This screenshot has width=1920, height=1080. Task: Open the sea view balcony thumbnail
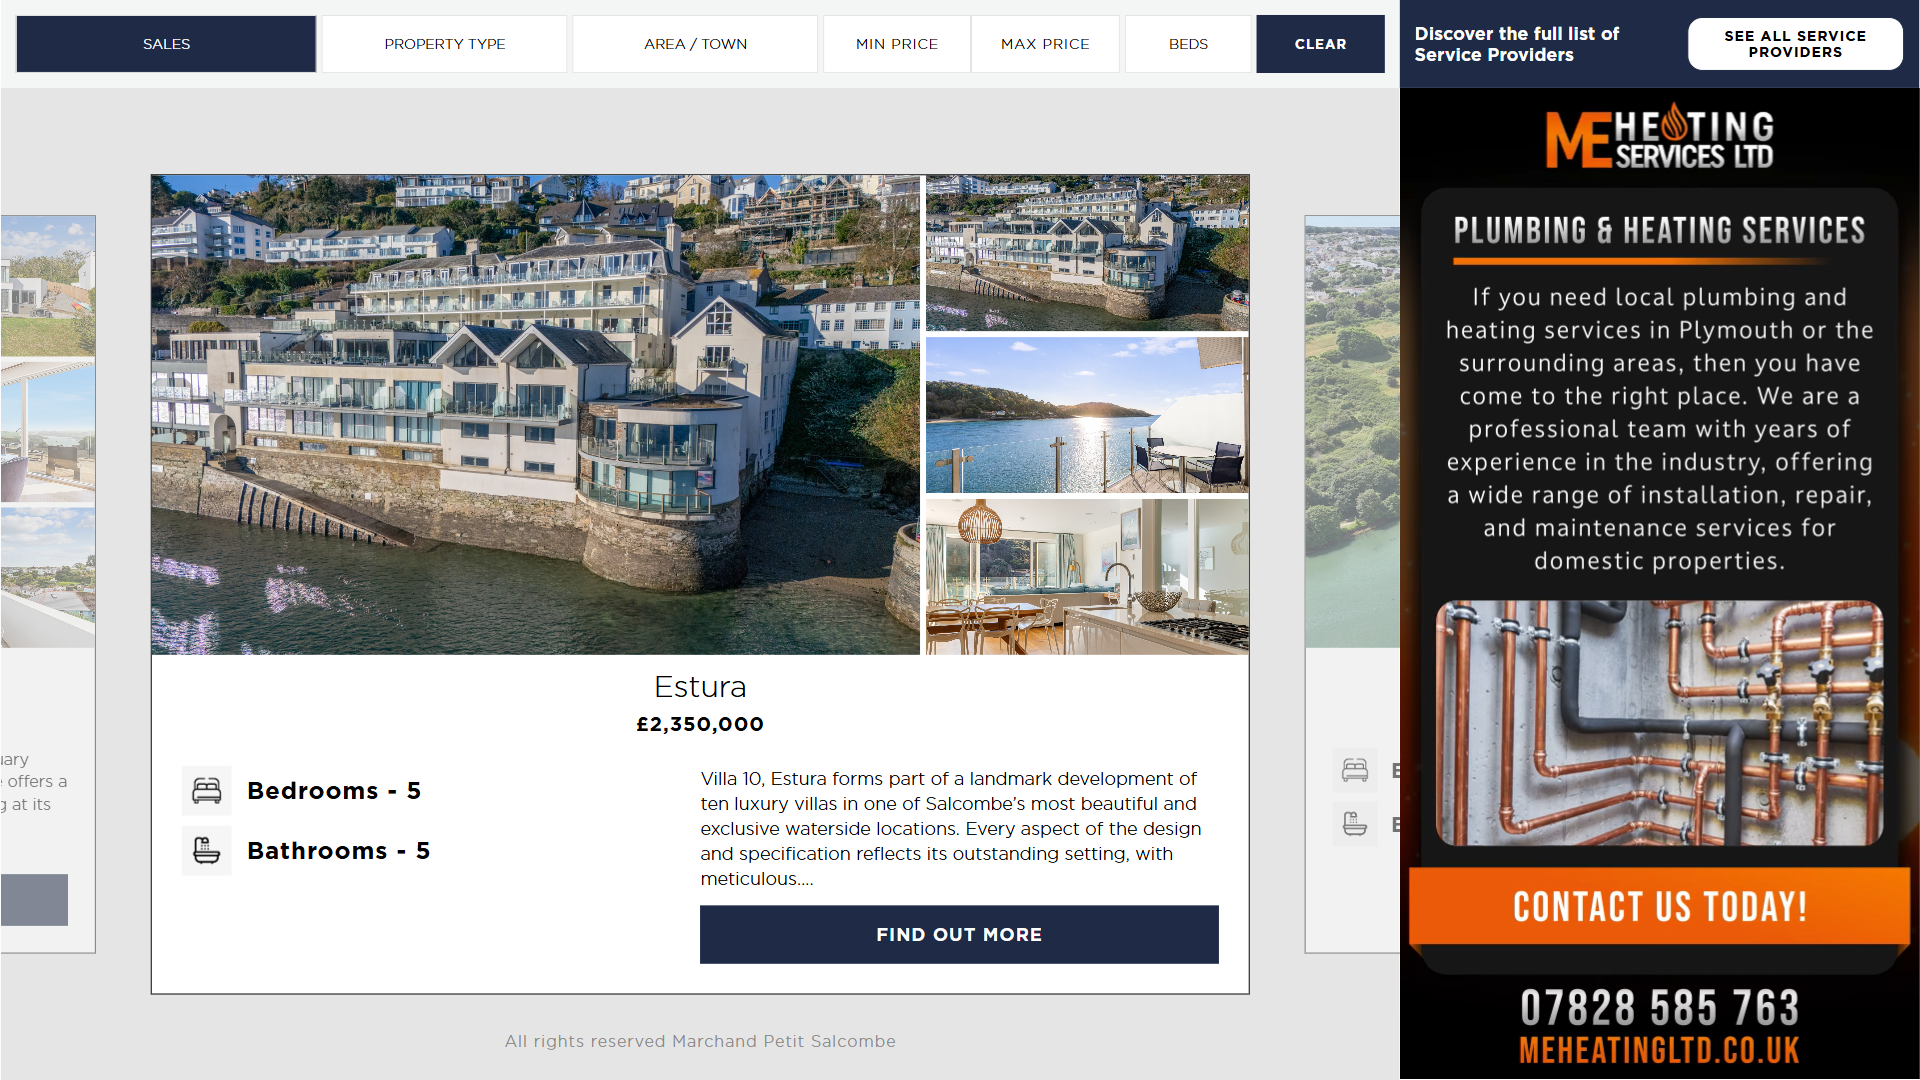1087,415
